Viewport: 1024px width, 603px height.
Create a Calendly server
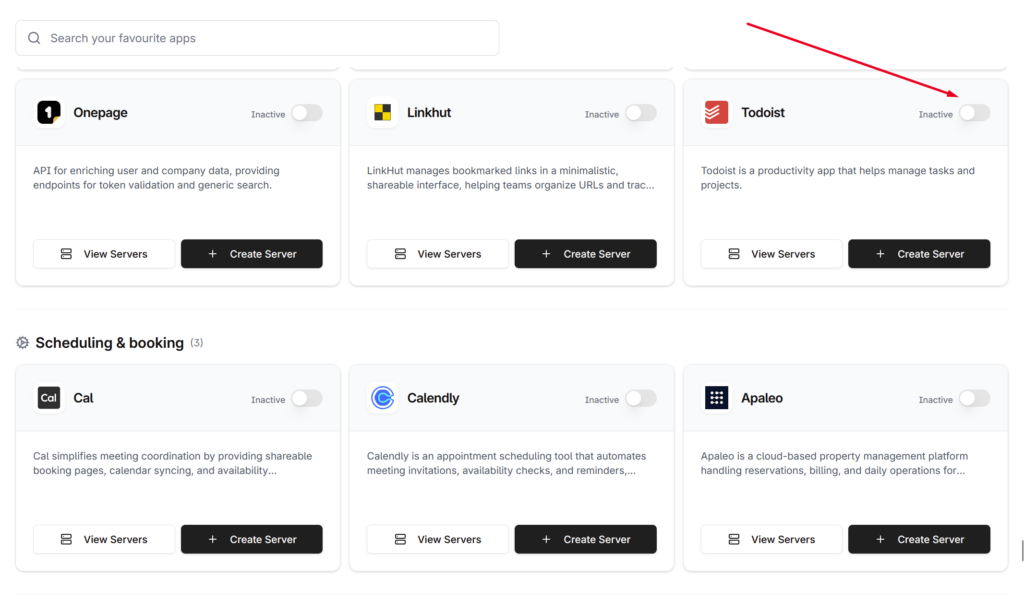coord(585,539)
